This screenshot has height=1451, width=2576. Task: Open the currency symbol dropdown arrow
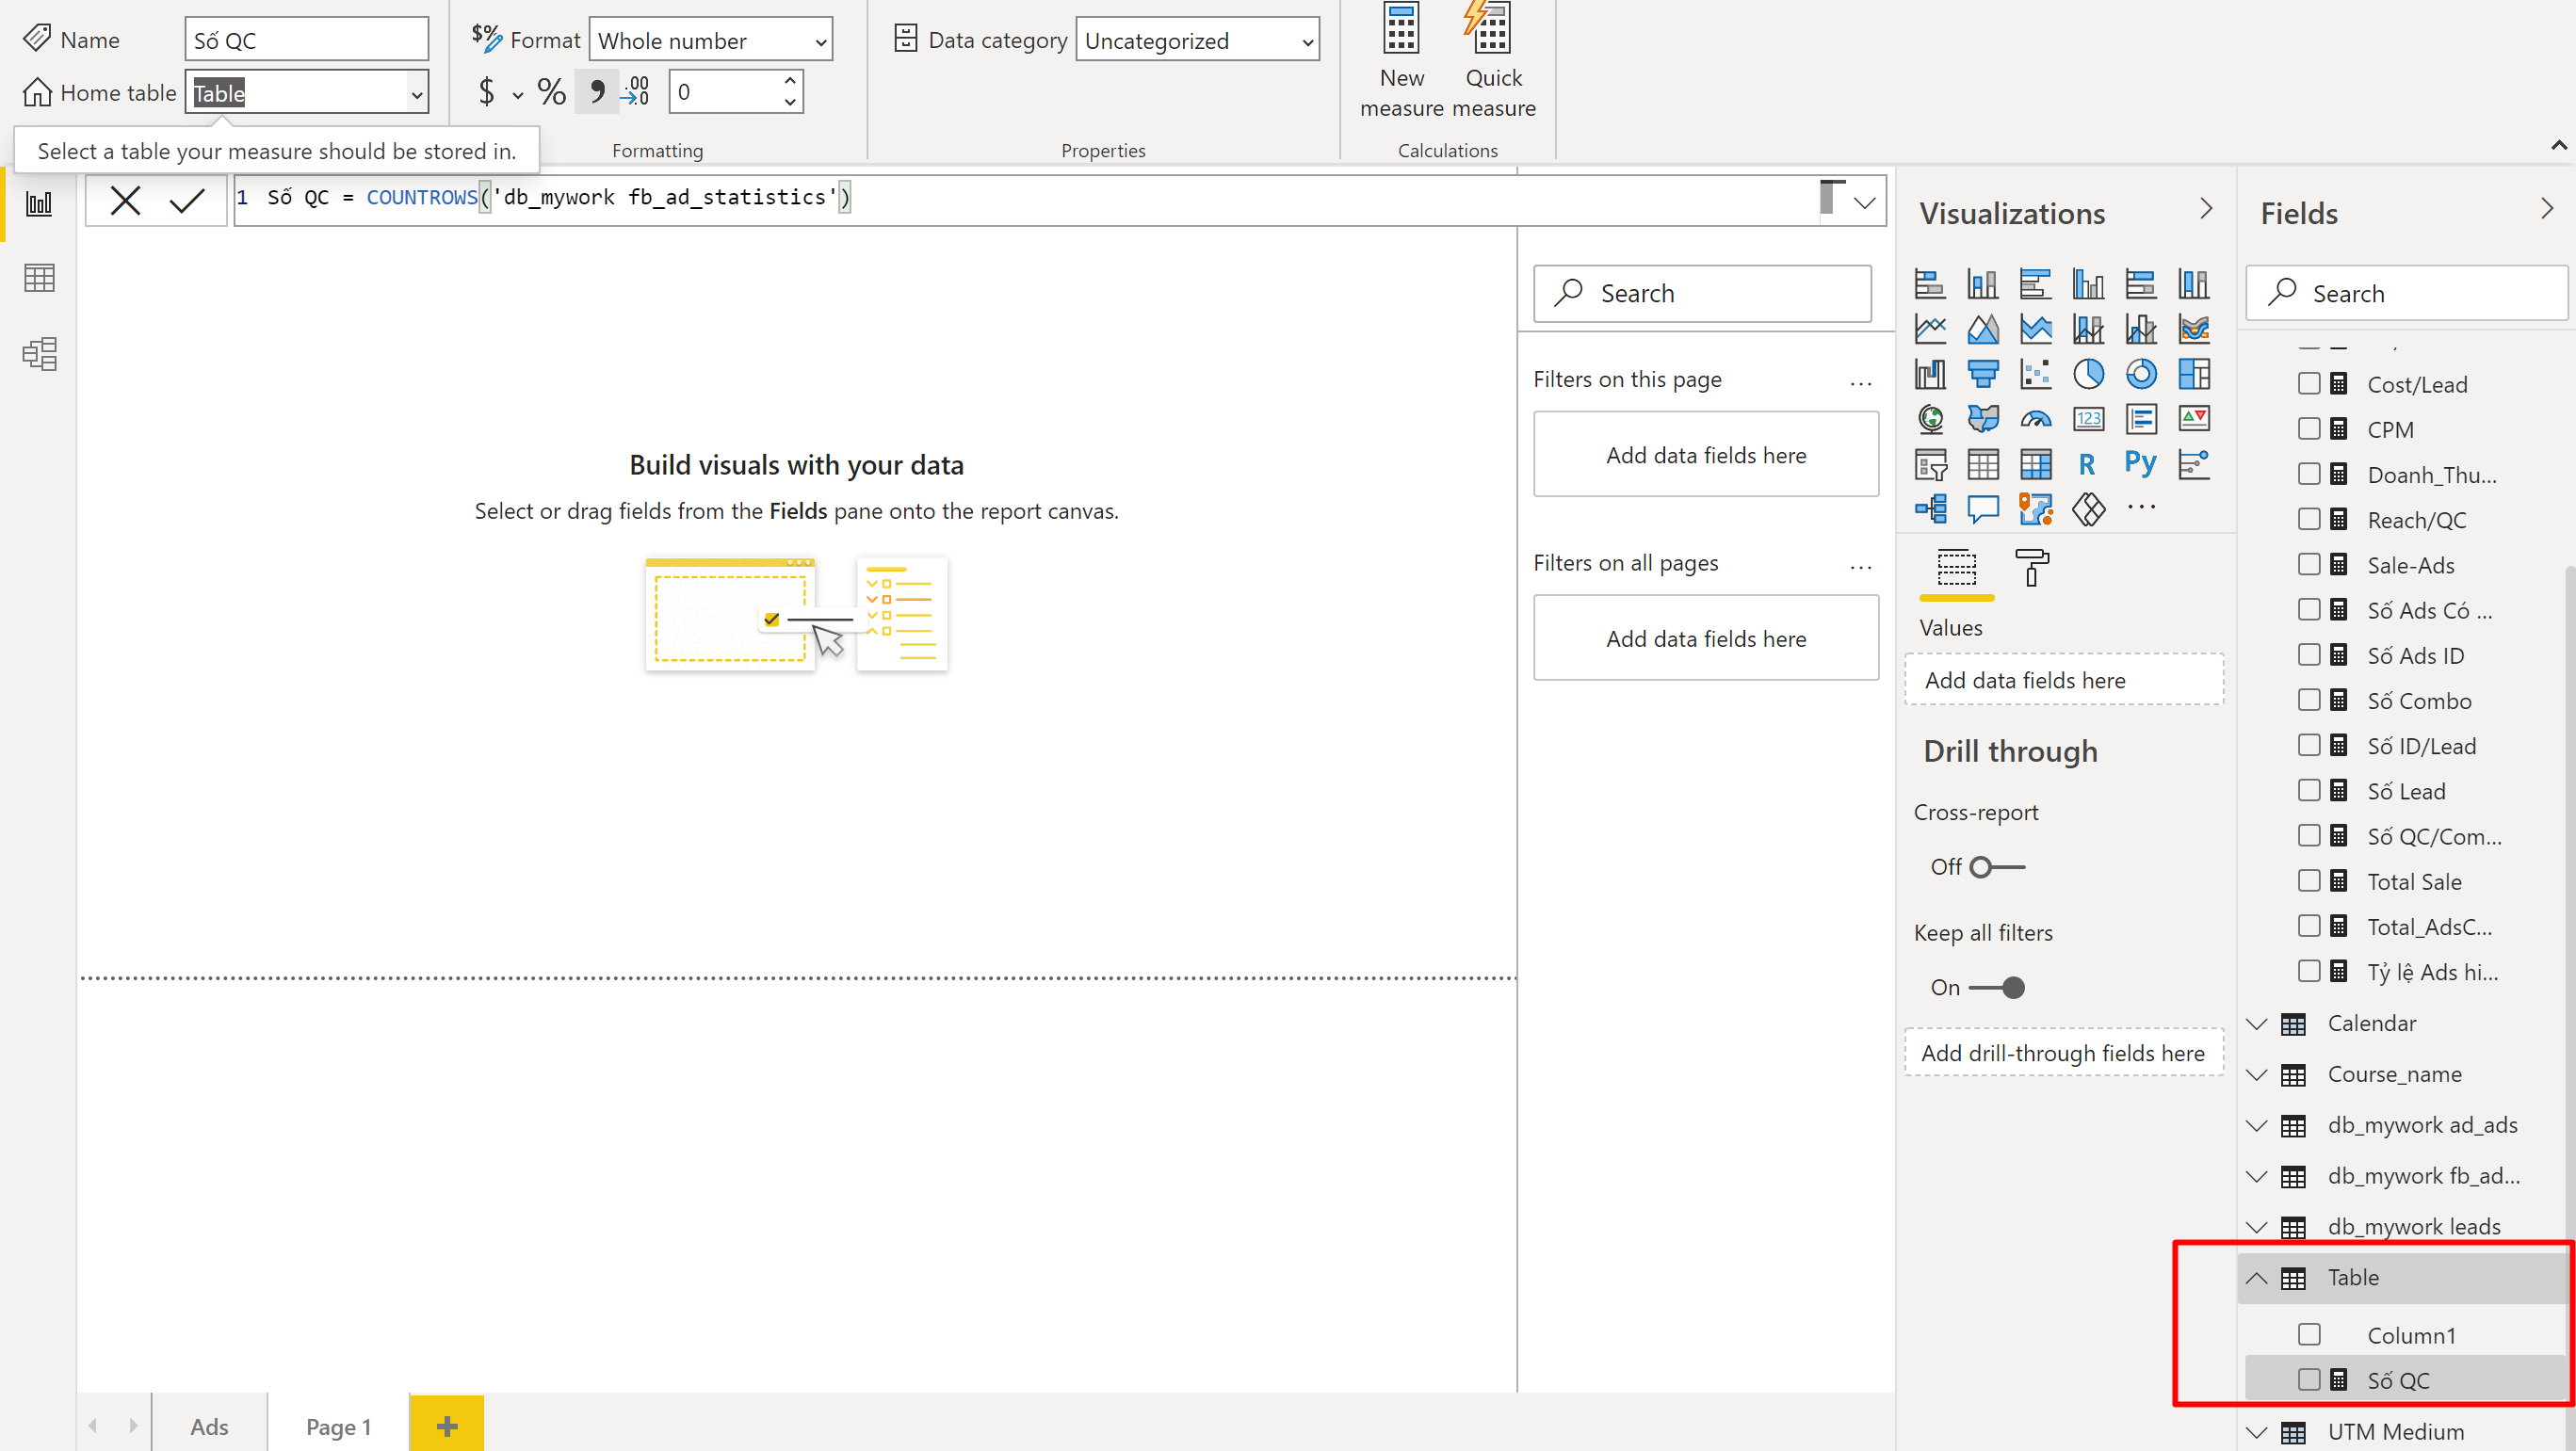517,95
